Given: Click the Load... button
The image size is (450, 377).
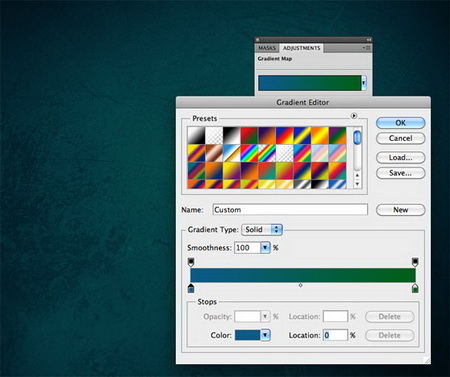Looking at the screenshot, I should point(401,157).
